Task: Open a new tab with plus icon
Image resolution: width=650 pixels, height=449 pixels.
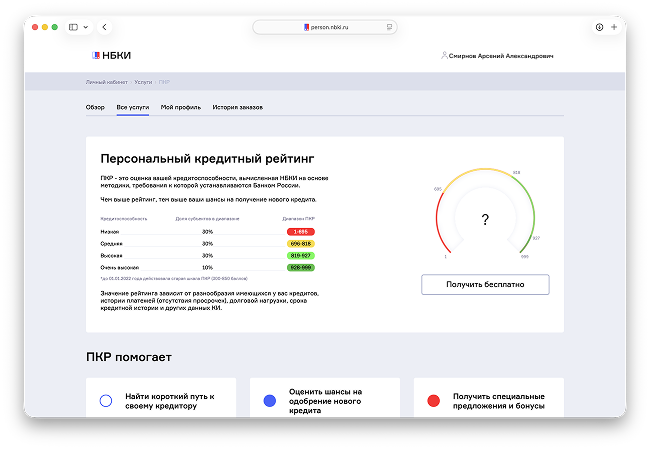Action: pyautogui.click(x=614, y=27)
